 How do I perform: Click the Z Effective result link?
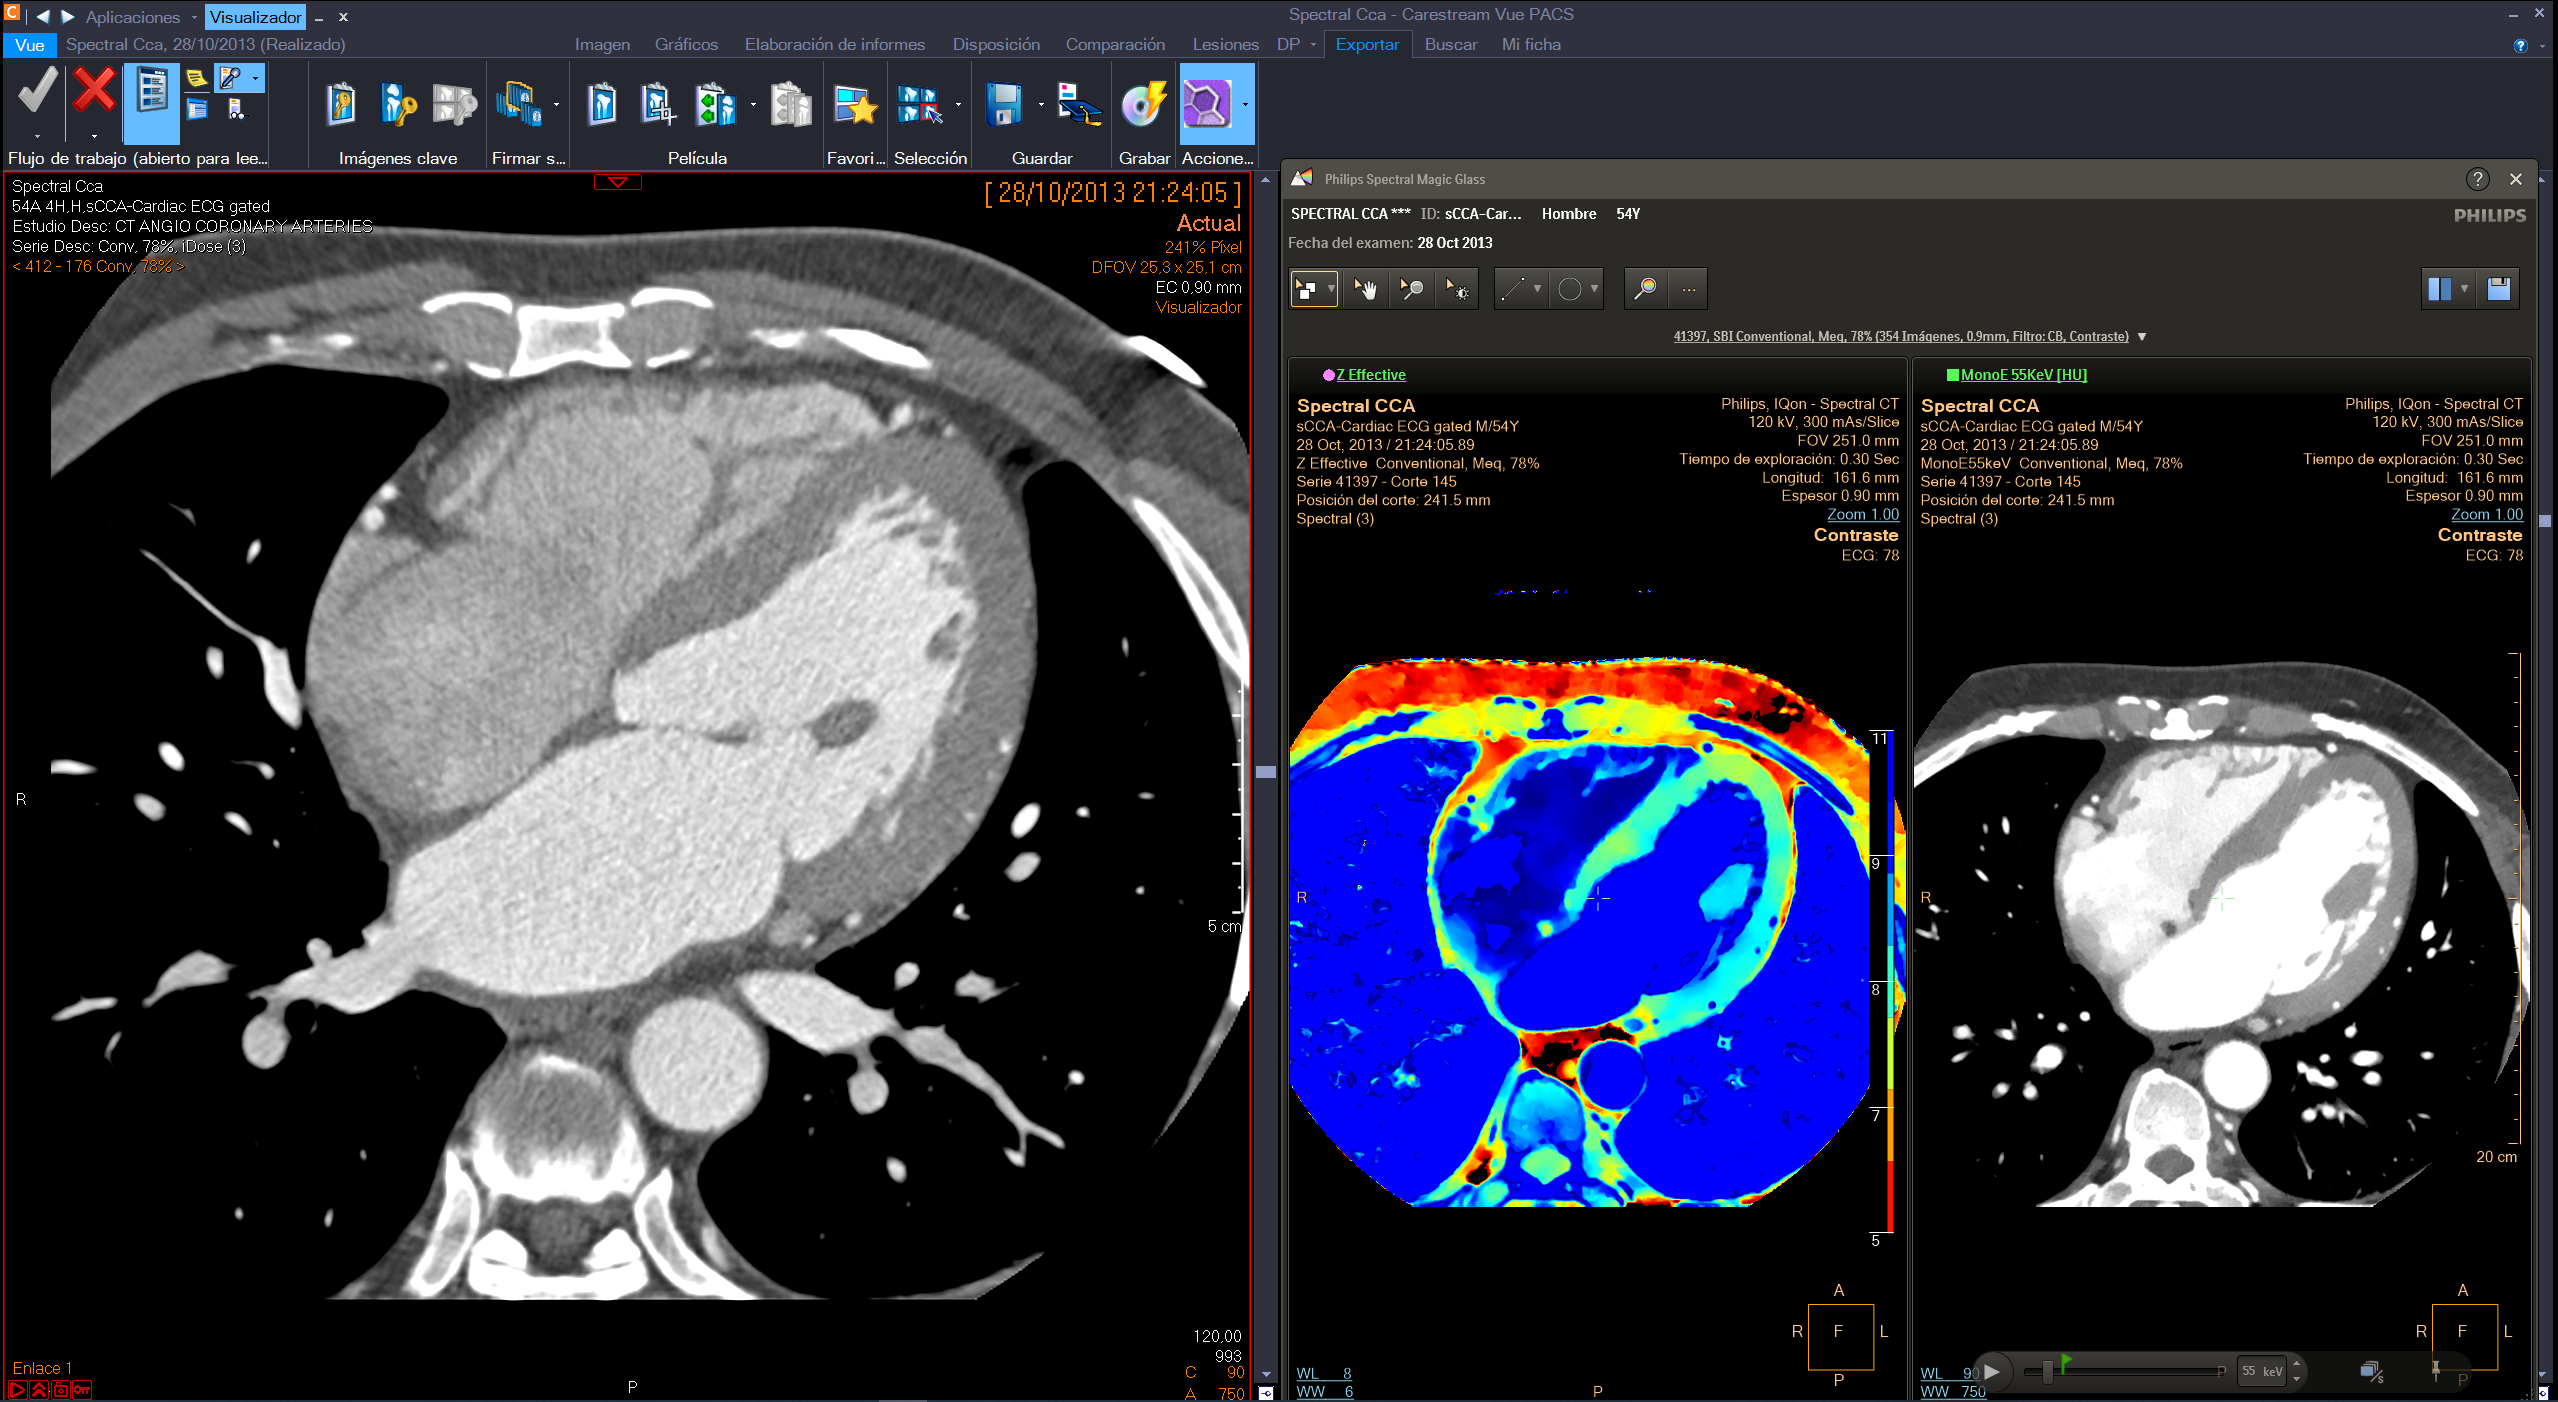(x=1371, y=375)
